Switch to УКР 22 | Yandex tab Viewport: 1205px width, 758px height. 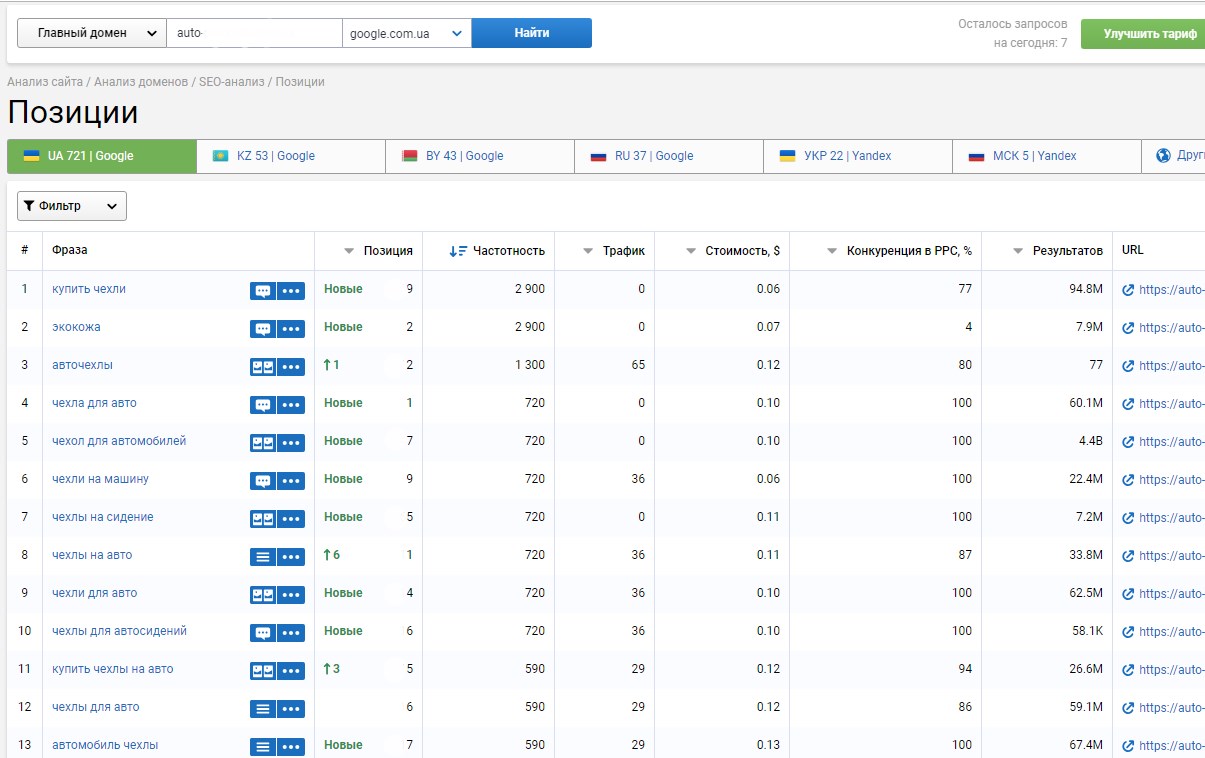click(x=858, y=156)
